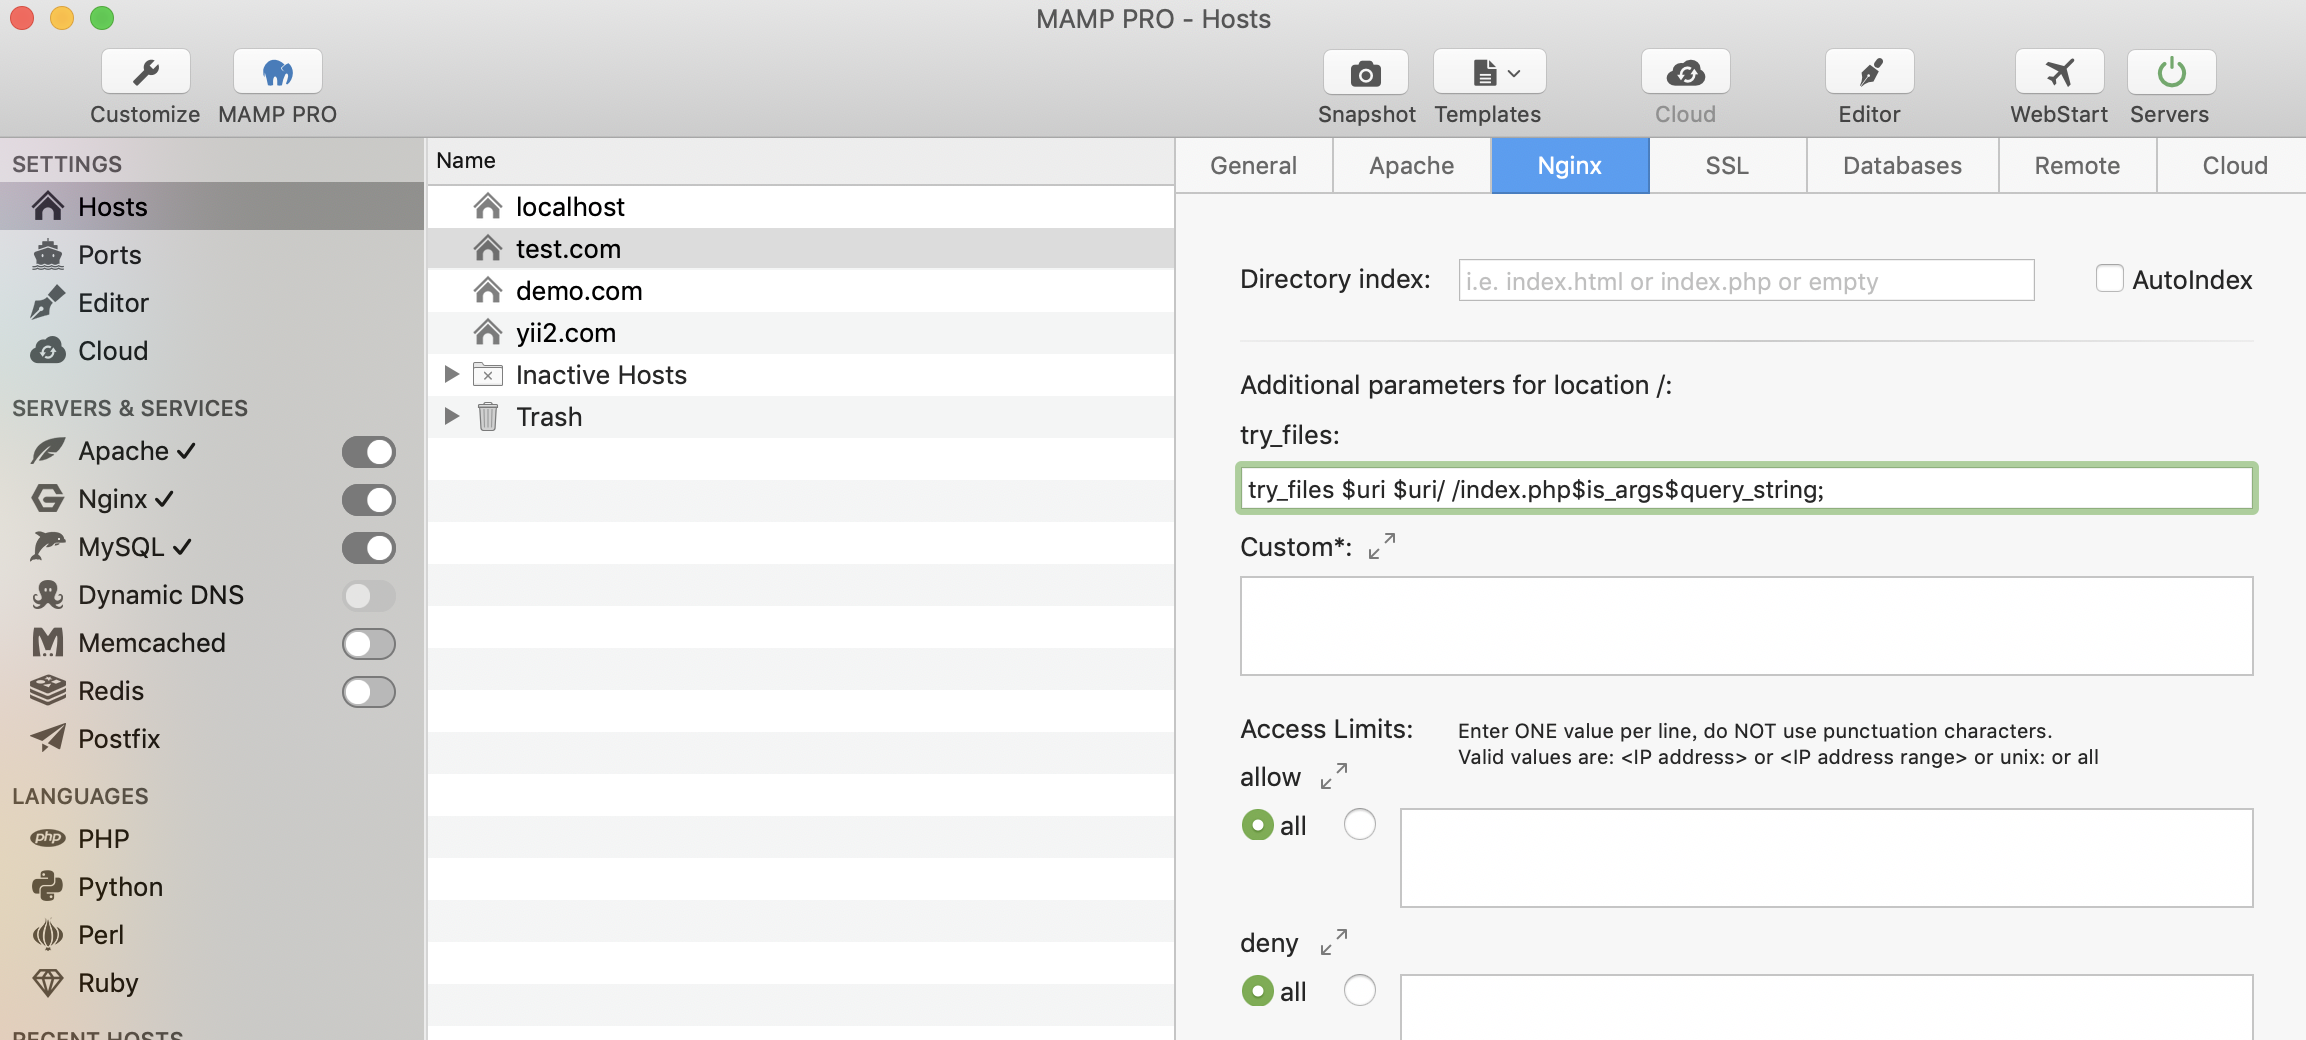Click the Cloud toolbar icon

[x=1685, y=72]
